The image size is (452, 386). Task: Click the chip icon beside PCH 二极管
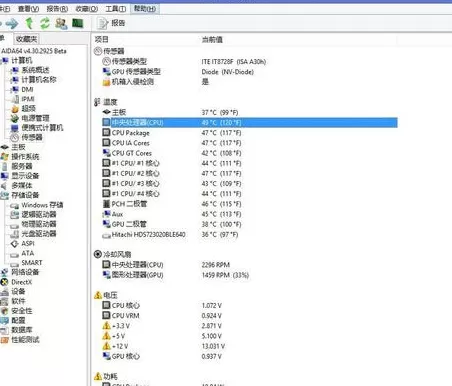point(106,204)
